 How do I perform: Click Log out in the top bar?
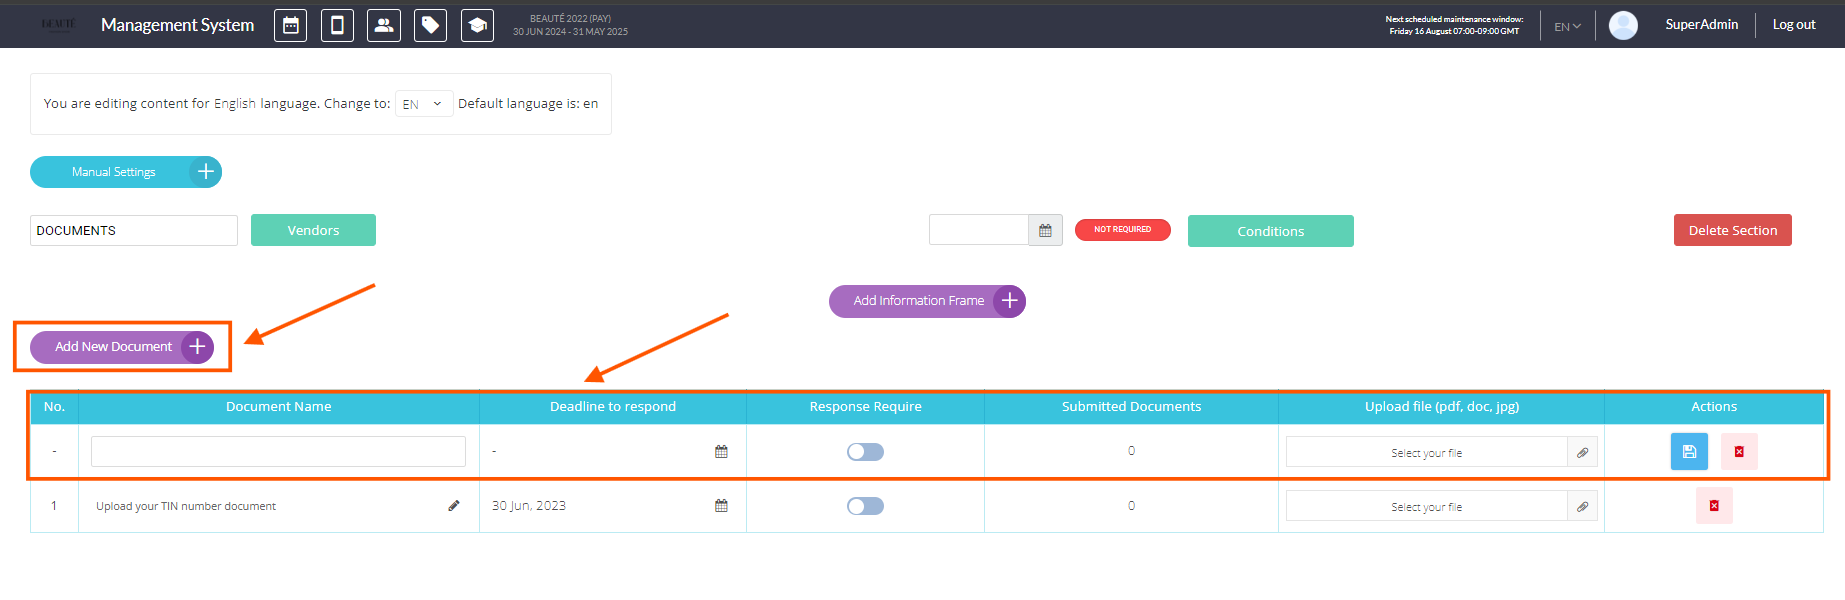(1793, 25)
